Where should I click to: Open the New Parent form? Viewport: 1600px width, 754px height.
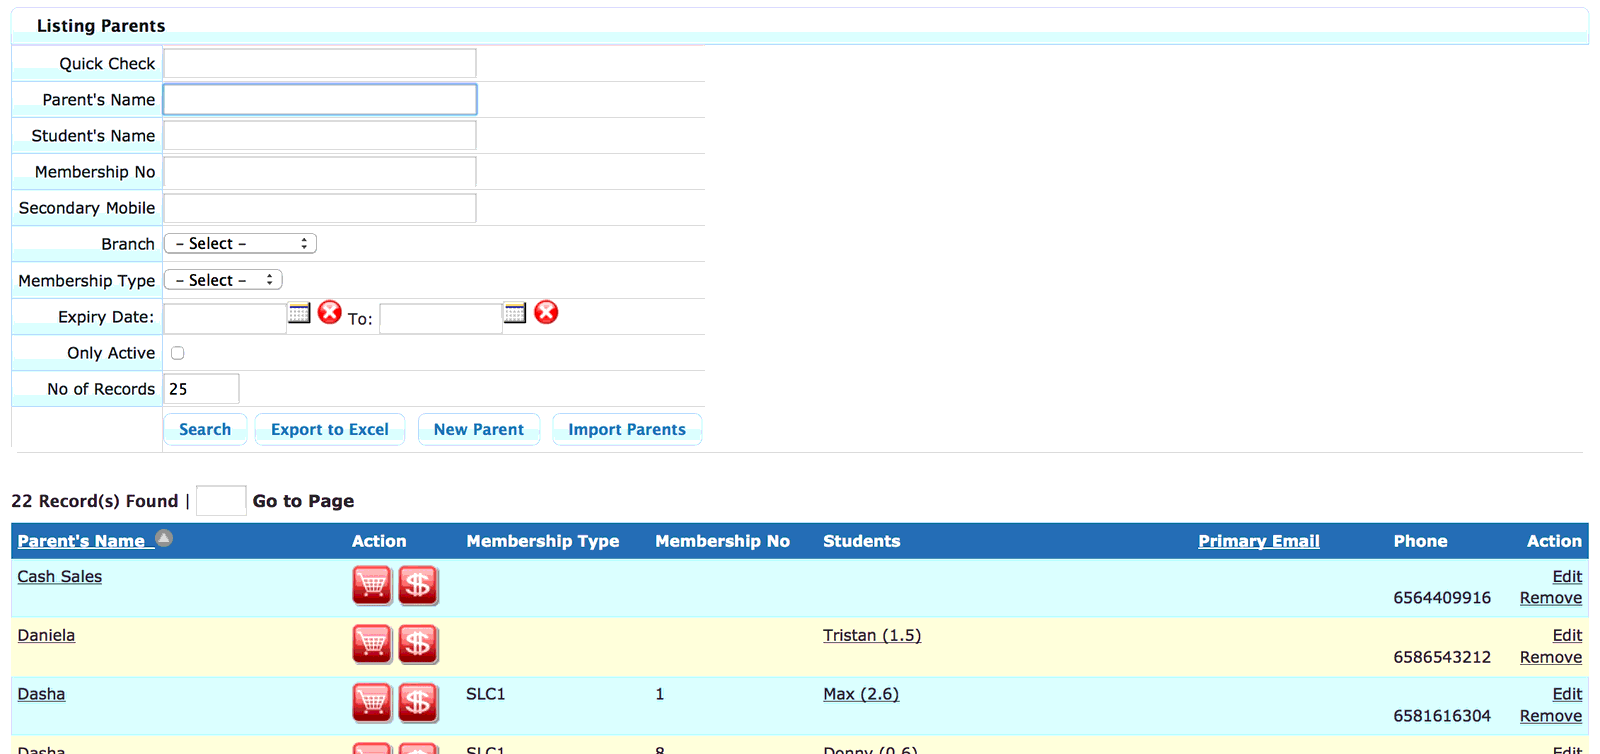click(479, 429)
